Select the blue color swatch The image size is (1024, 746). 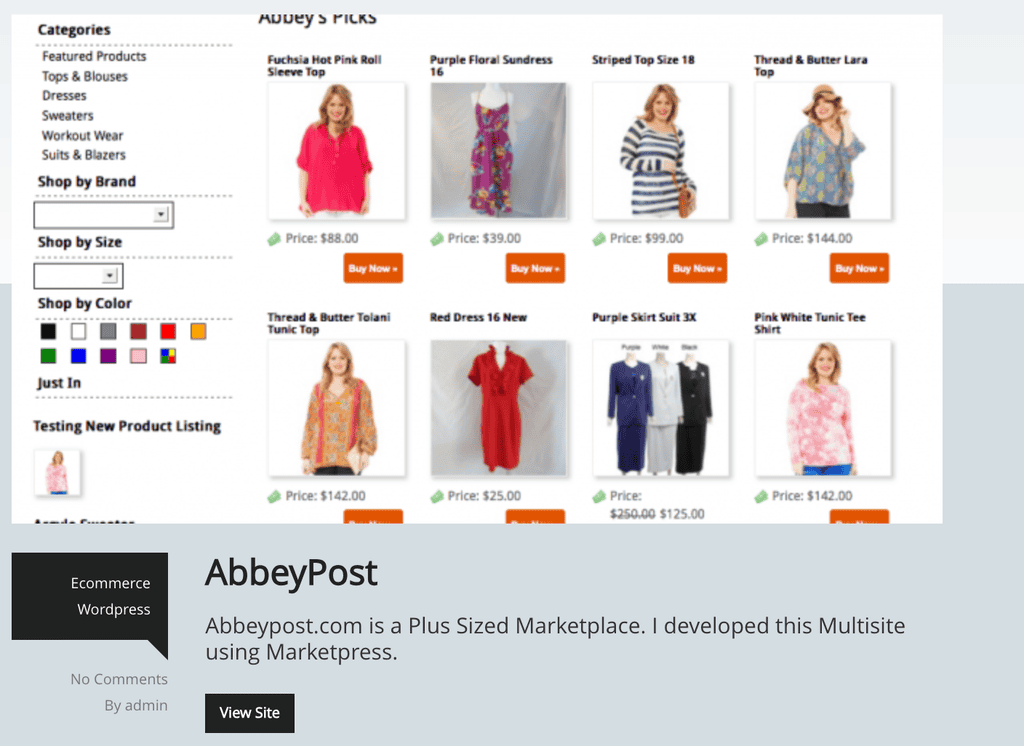[x=78, y=356]
